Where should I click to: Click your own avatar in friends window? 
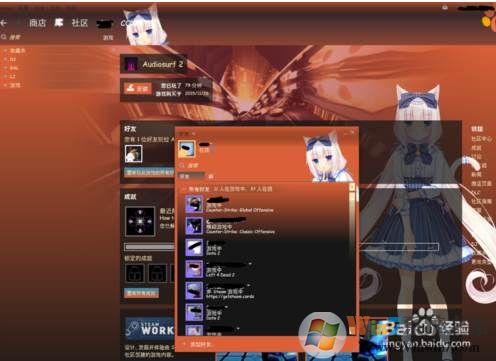pyautogui.click(x=186, y=149)
